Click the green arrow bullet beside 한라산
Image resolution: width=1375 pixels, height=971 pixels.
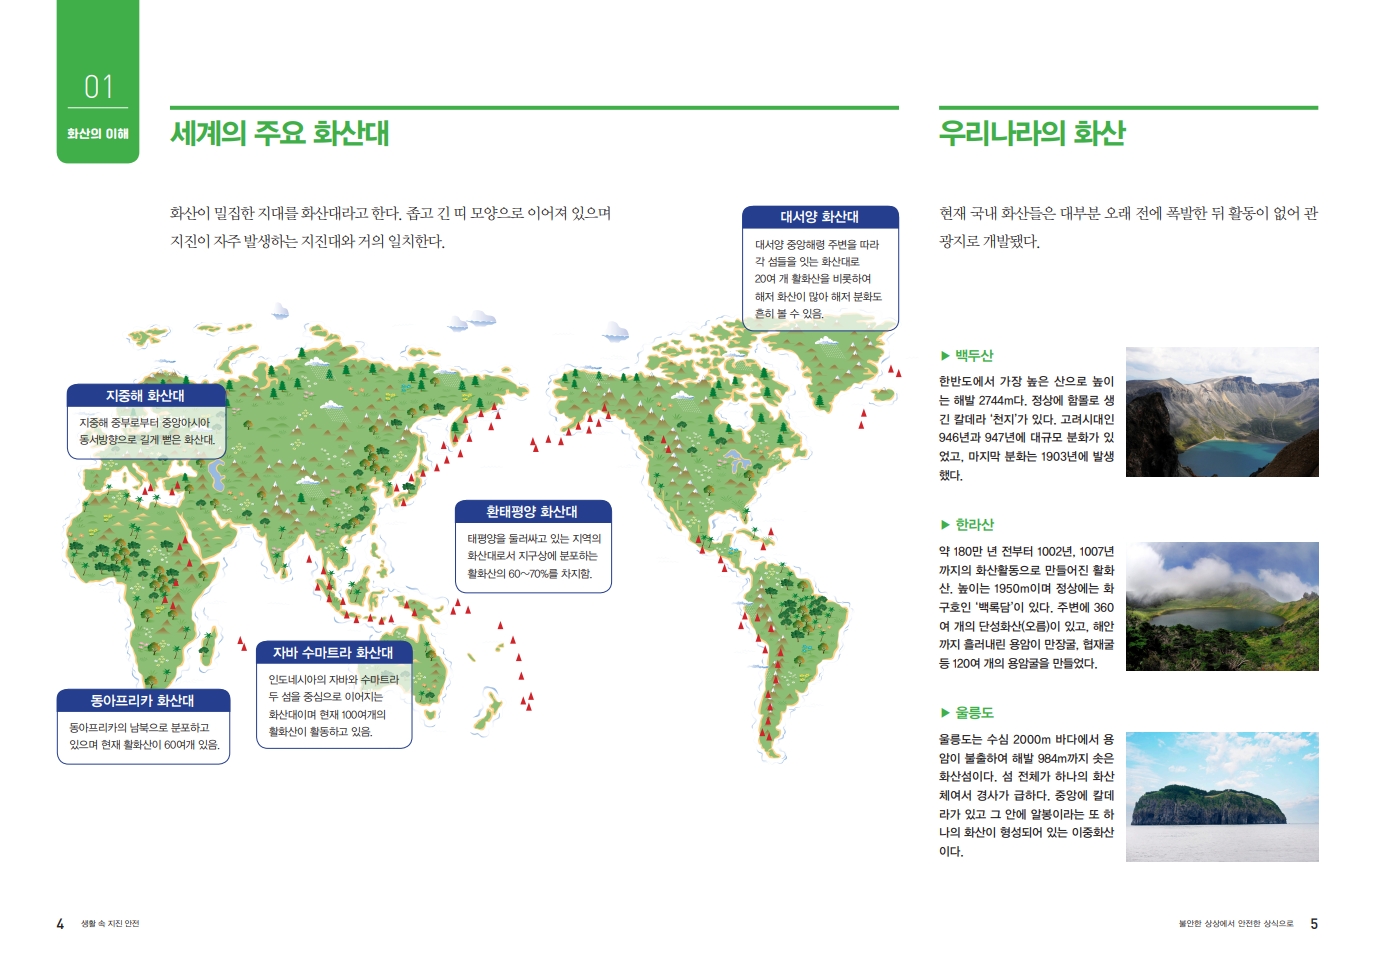(945, 525)
